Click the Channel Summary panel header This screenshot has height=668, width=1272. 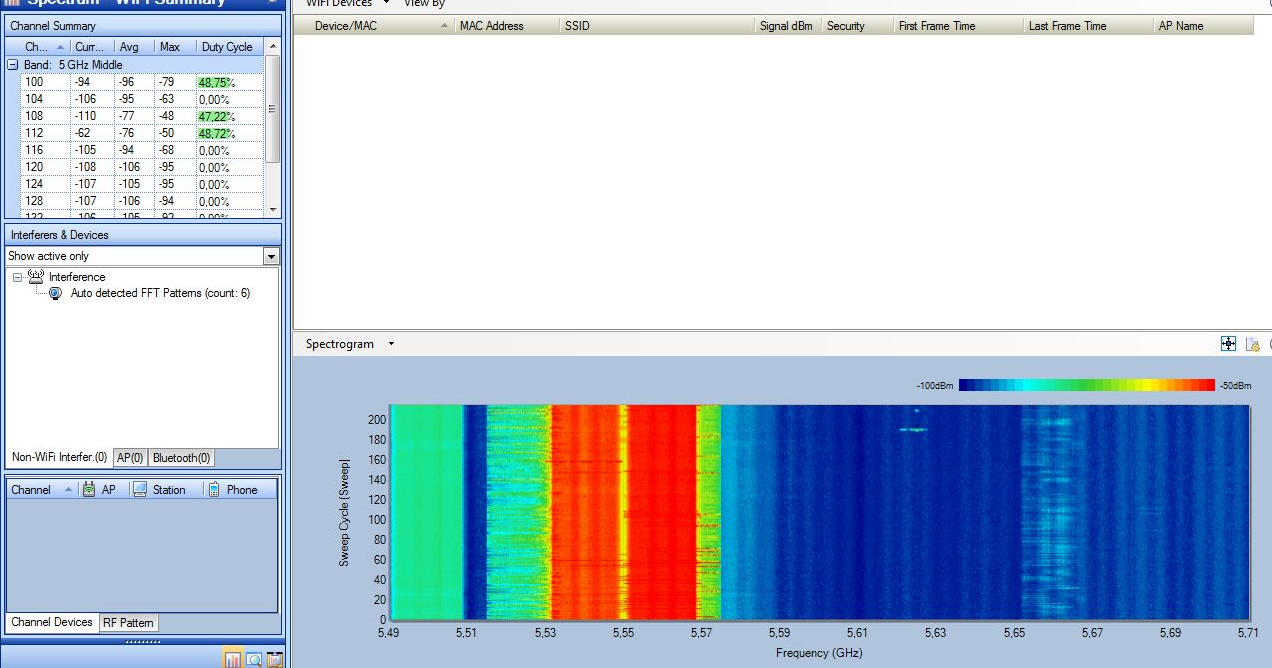[143, 26]
